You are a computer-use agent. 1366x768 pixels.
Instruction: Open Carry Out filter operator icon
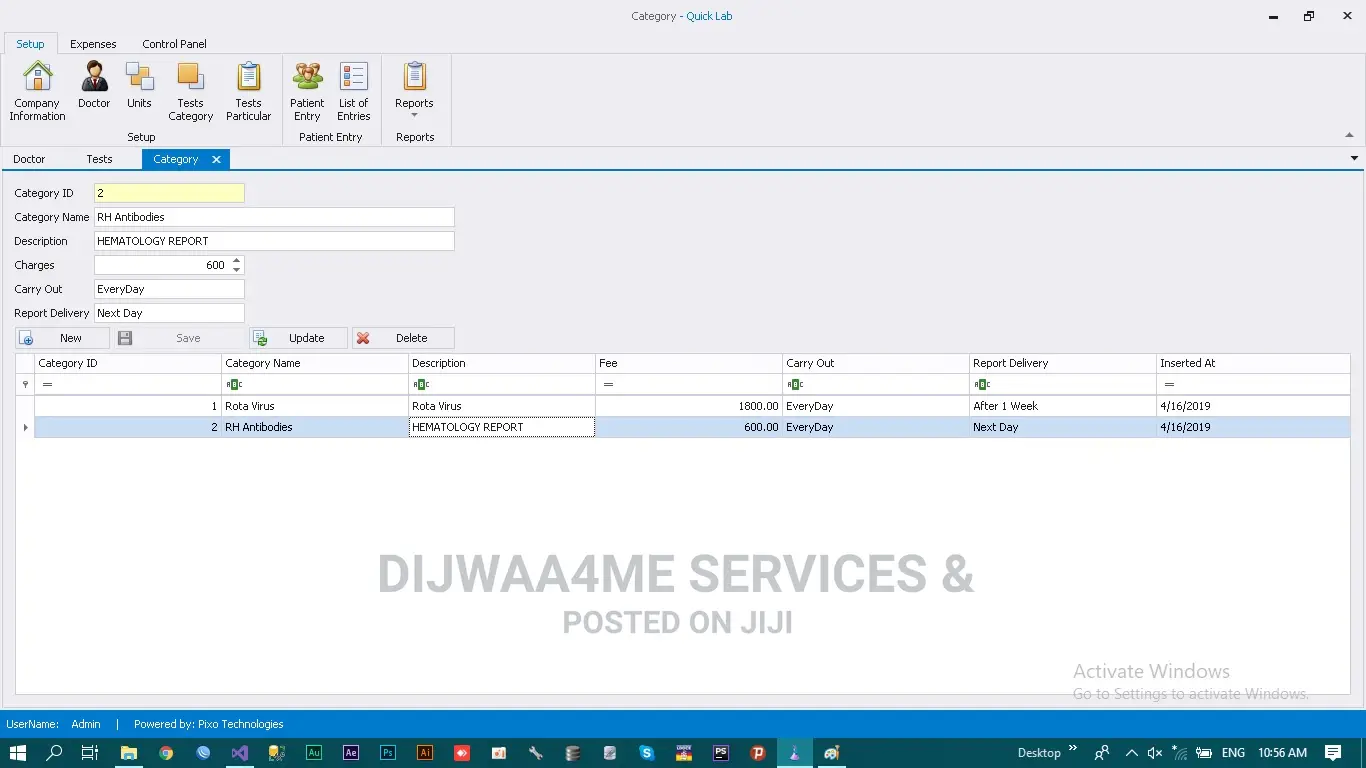point(795,385)
